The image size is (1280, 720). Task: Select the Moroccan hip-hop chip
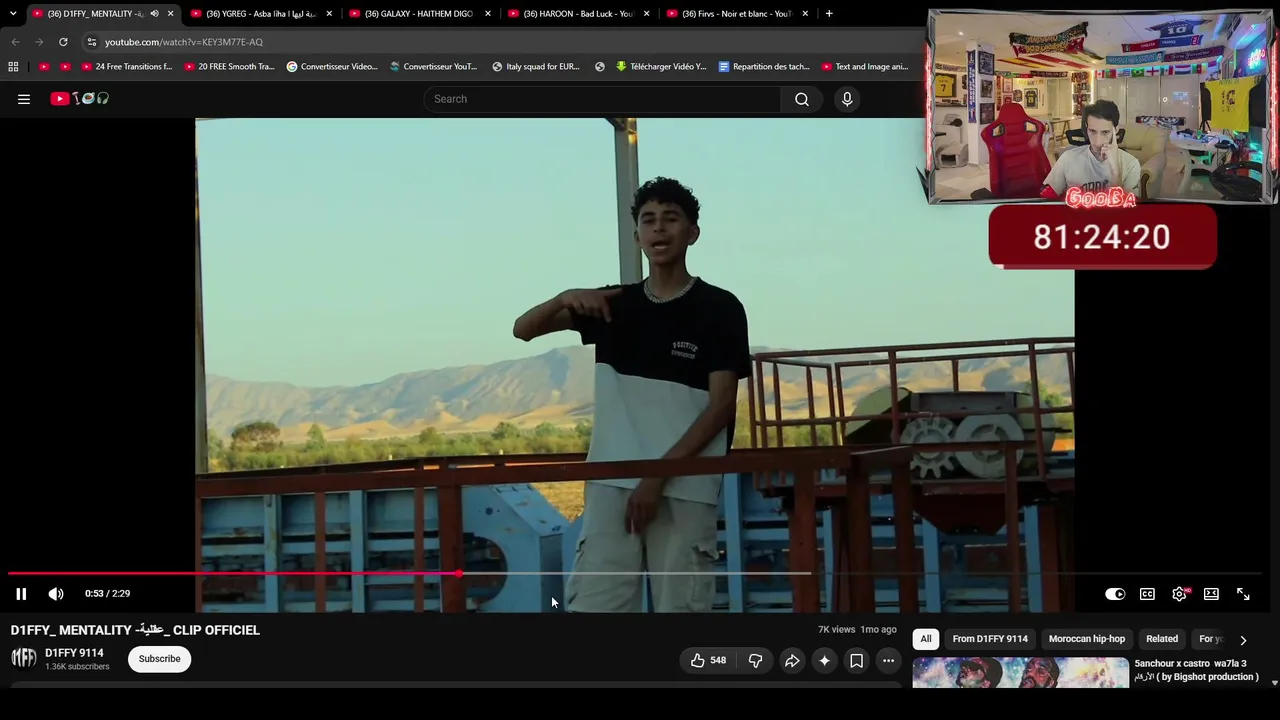[1087, 639]
